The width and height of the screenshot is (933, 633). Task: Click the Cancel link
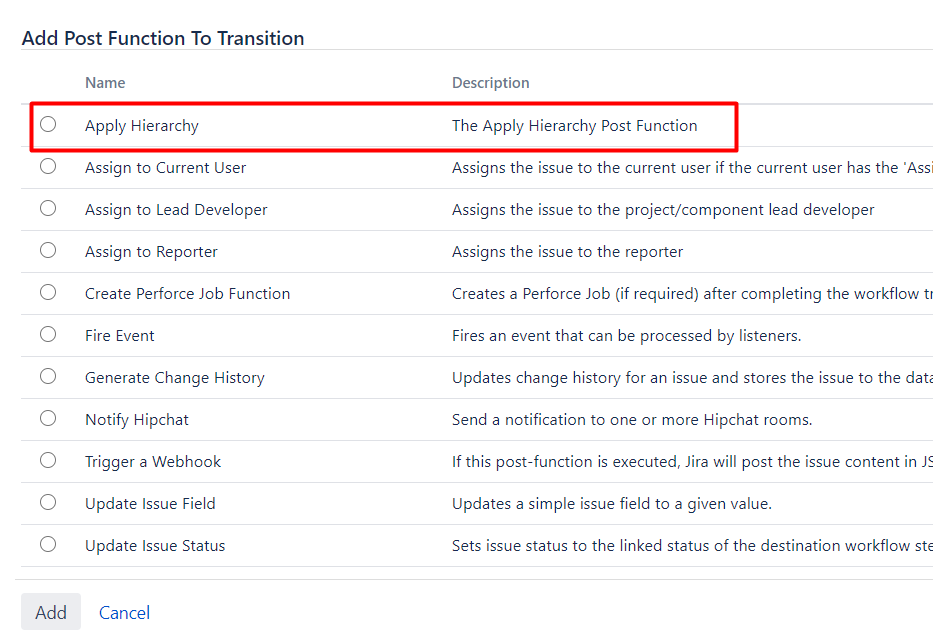click(x=124, y=613)
